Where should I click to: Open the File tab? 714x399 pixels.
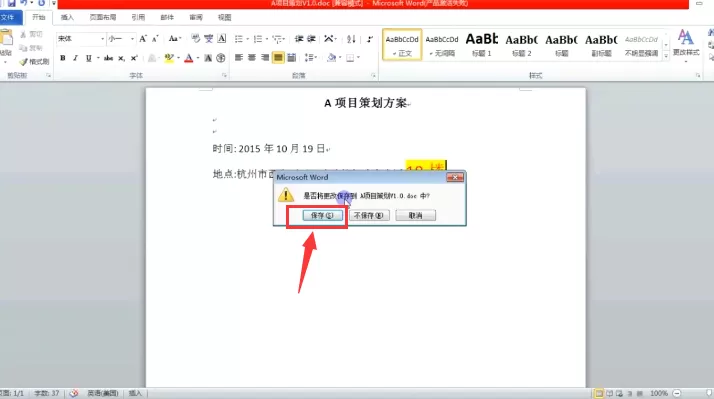9,17
